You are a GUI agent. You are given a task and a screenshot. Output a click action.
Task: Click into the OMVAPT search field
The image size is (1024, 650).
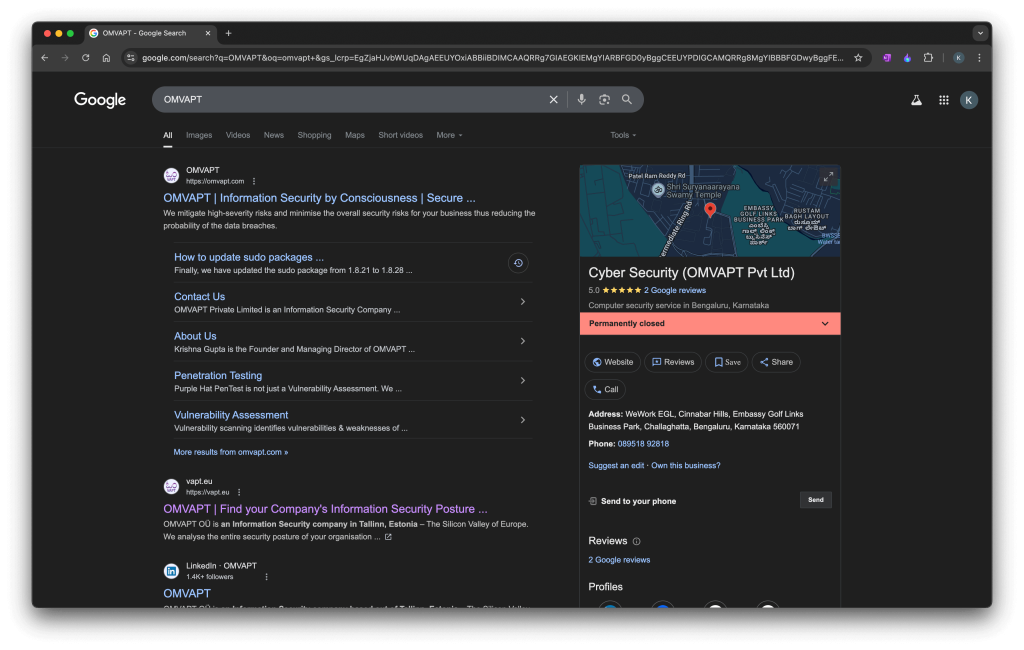[x=353, y=99]
